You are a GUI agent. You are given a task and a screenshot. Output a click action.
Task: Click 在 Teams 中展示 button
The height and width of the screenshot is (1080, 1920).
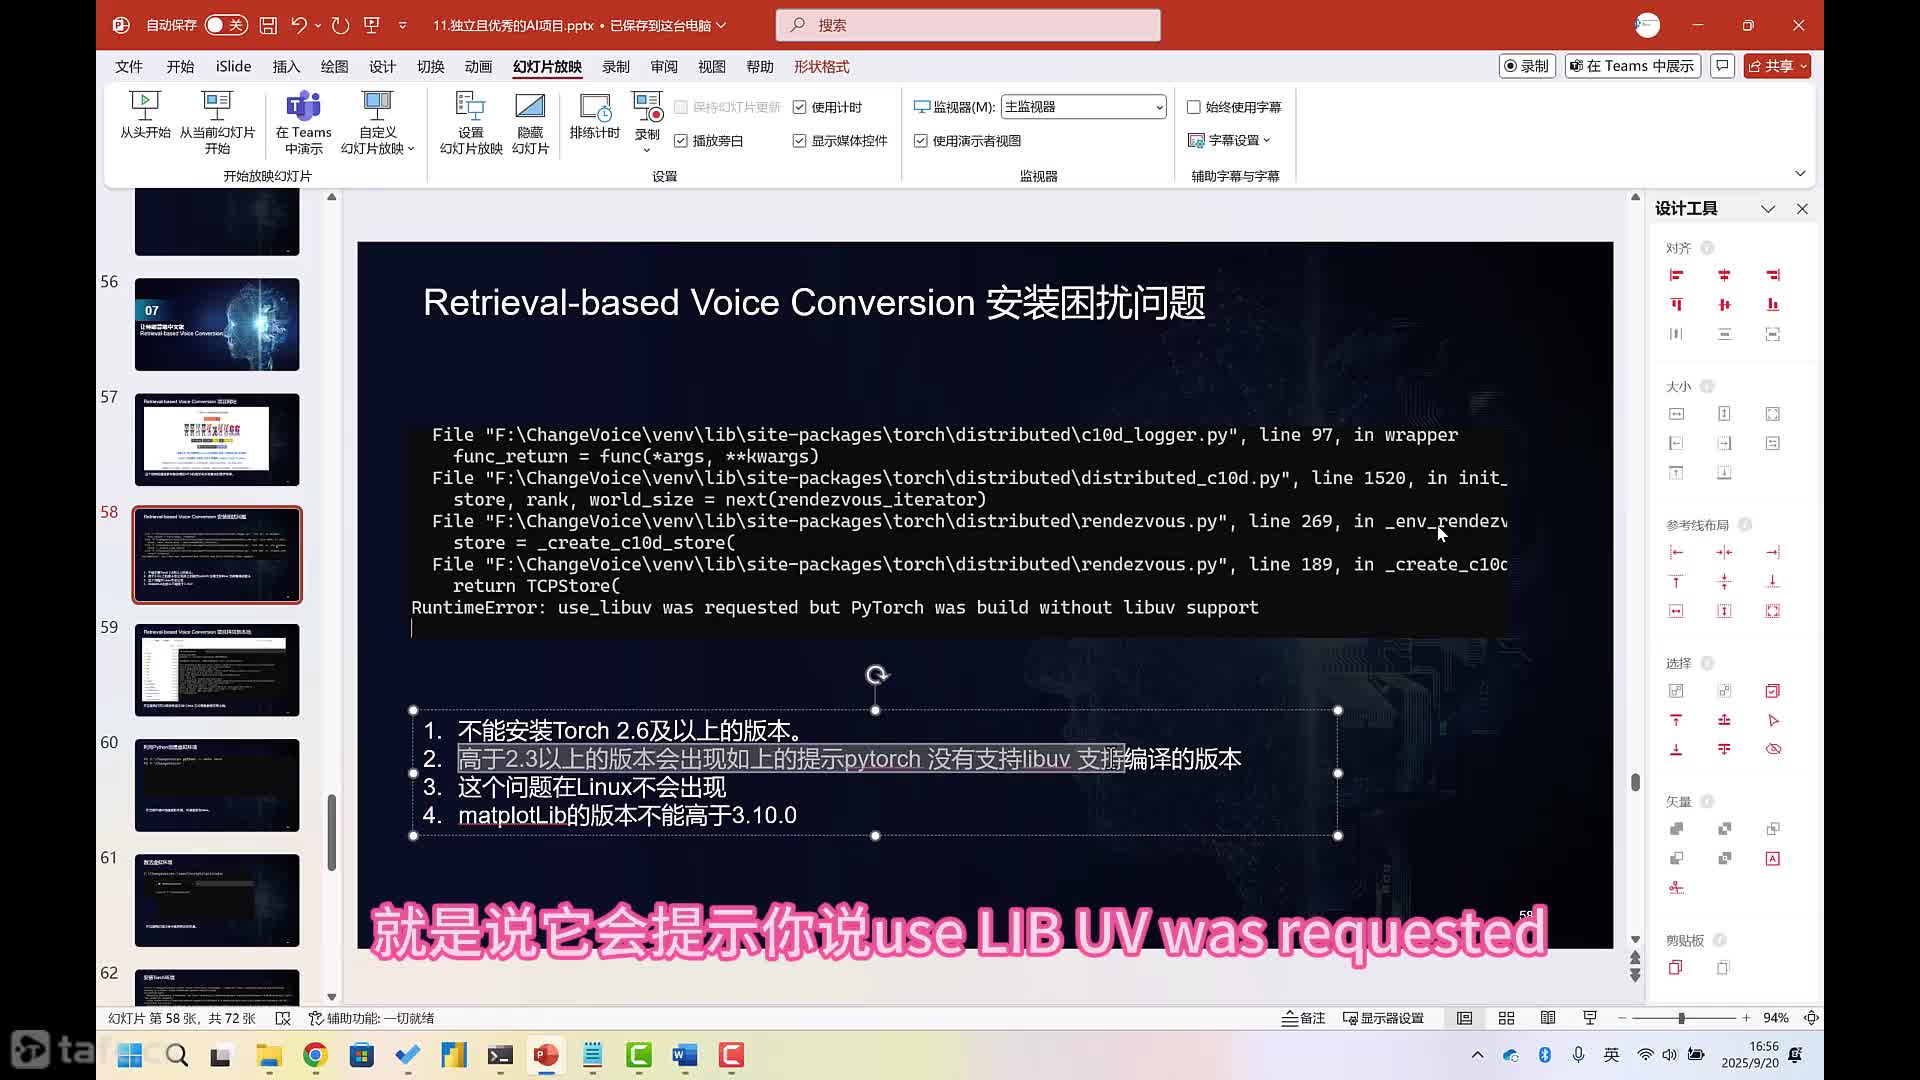(x=1632, y=66)
